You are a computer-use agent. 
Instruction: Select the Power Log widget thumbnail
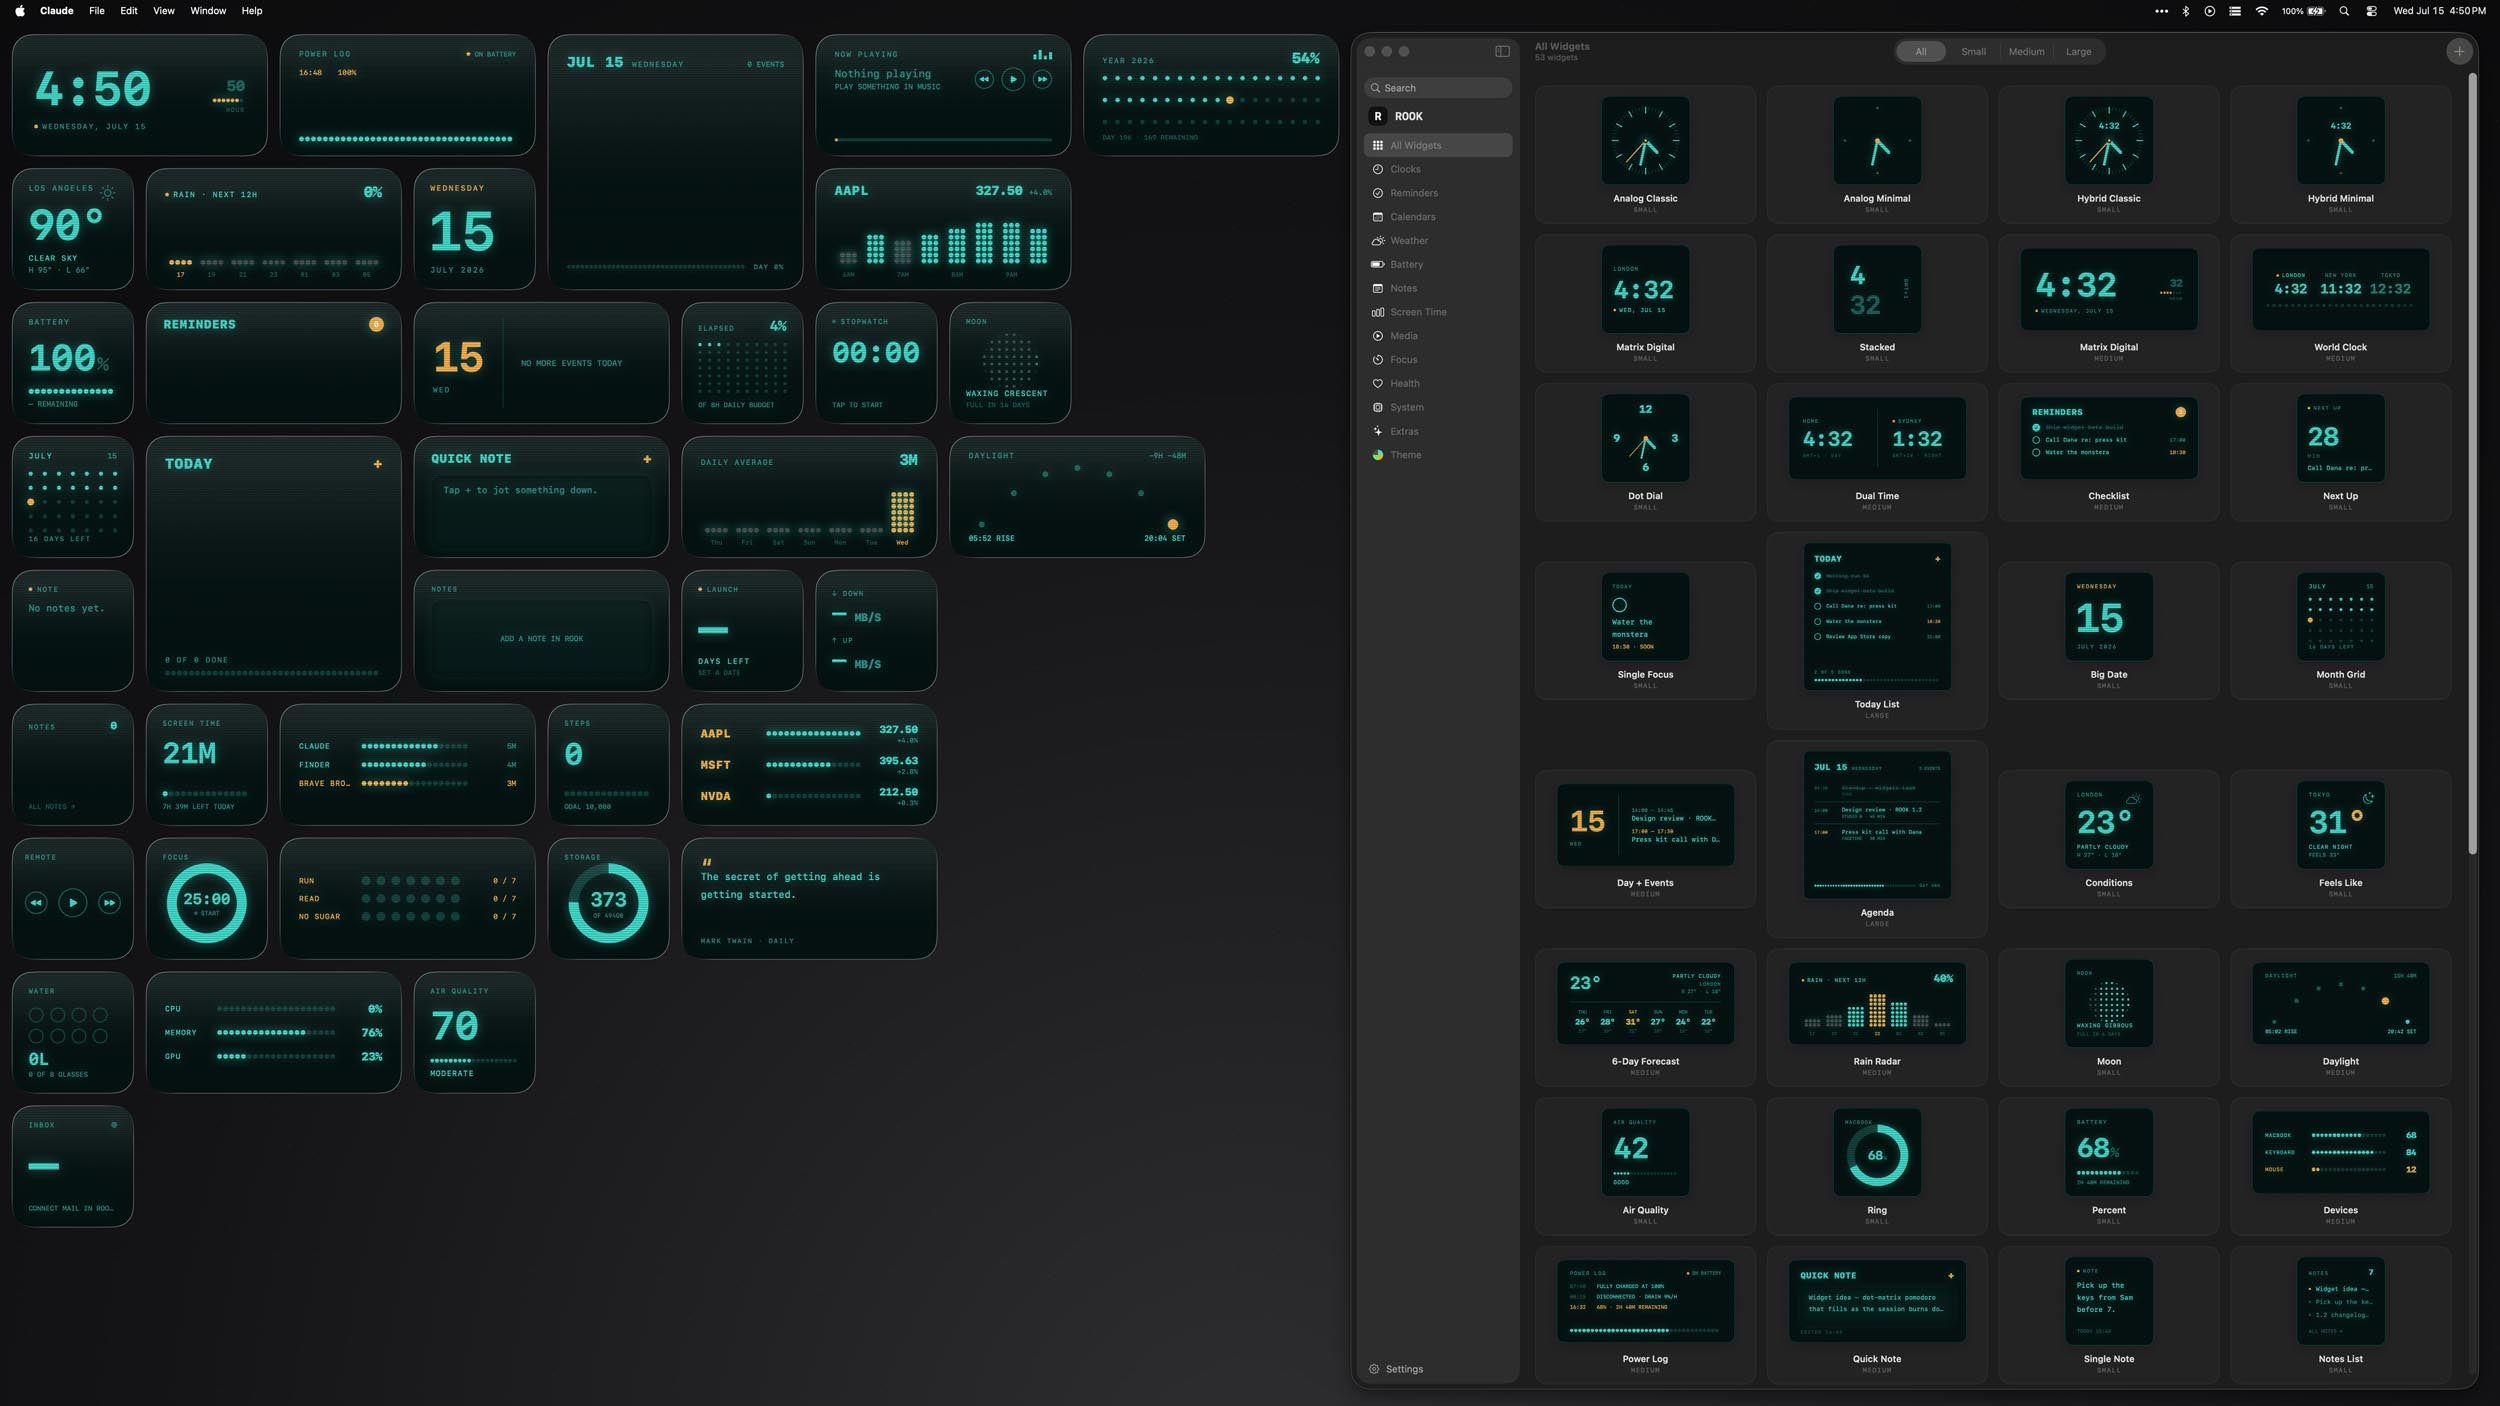[x=1645, y=1301]
